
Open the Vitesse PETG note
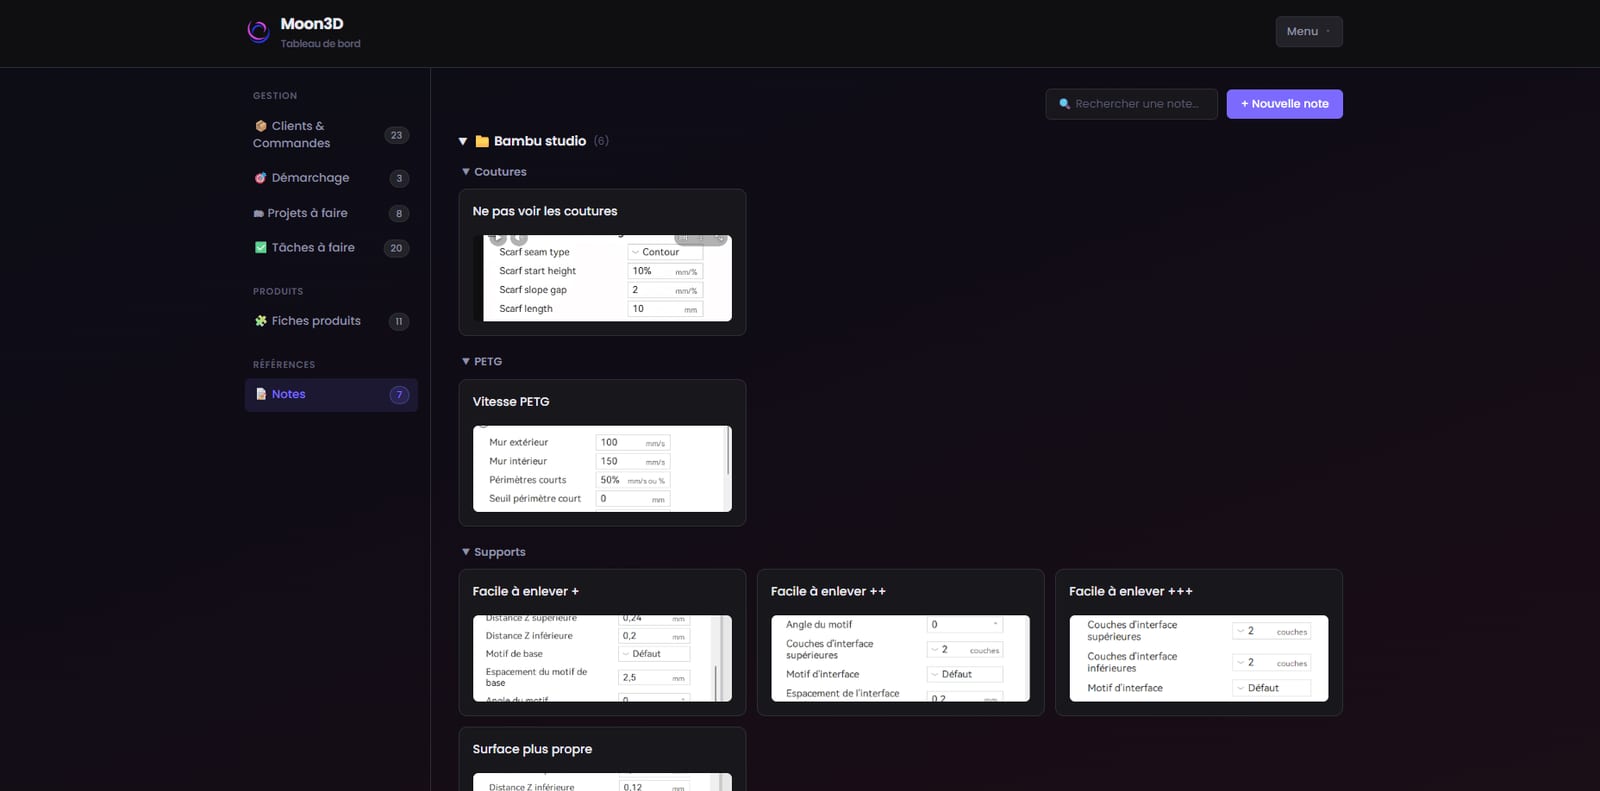pyautogui.click(x=602, y=453)
